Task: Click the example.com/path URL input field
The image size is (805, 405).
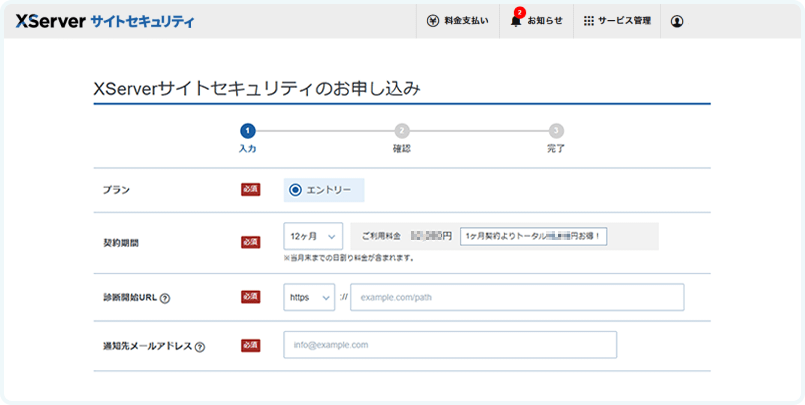Action: coord(516,297)
